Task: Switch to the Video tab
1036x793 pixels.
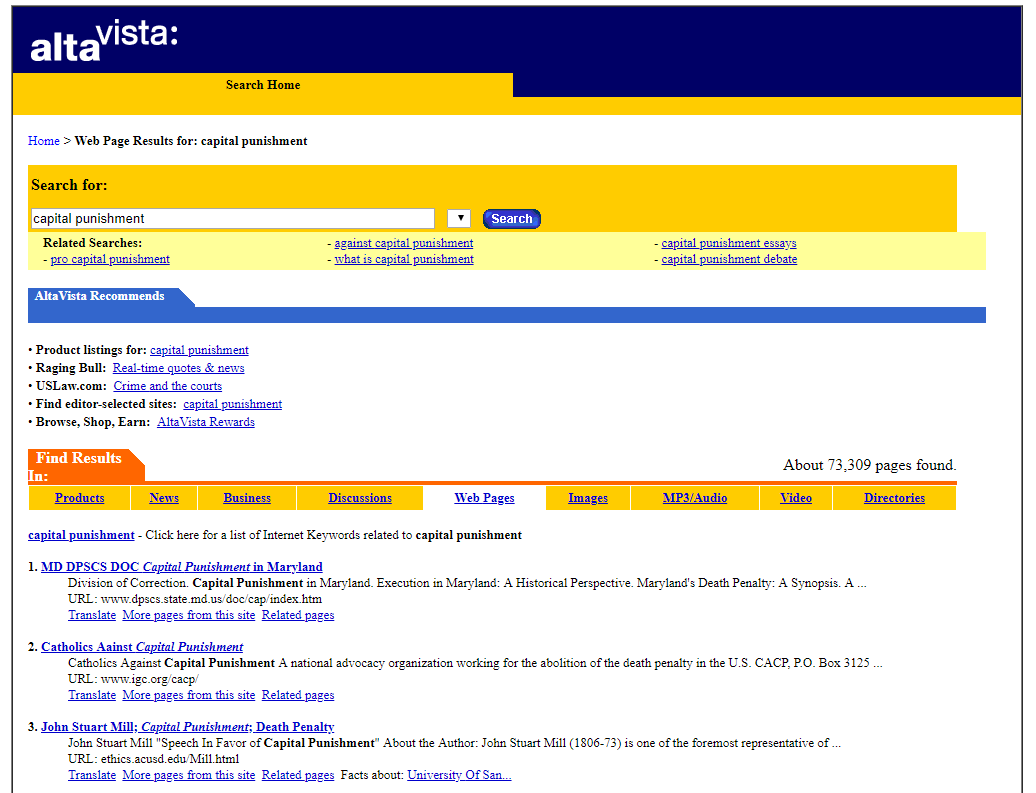Action: (x=796, y=498)
